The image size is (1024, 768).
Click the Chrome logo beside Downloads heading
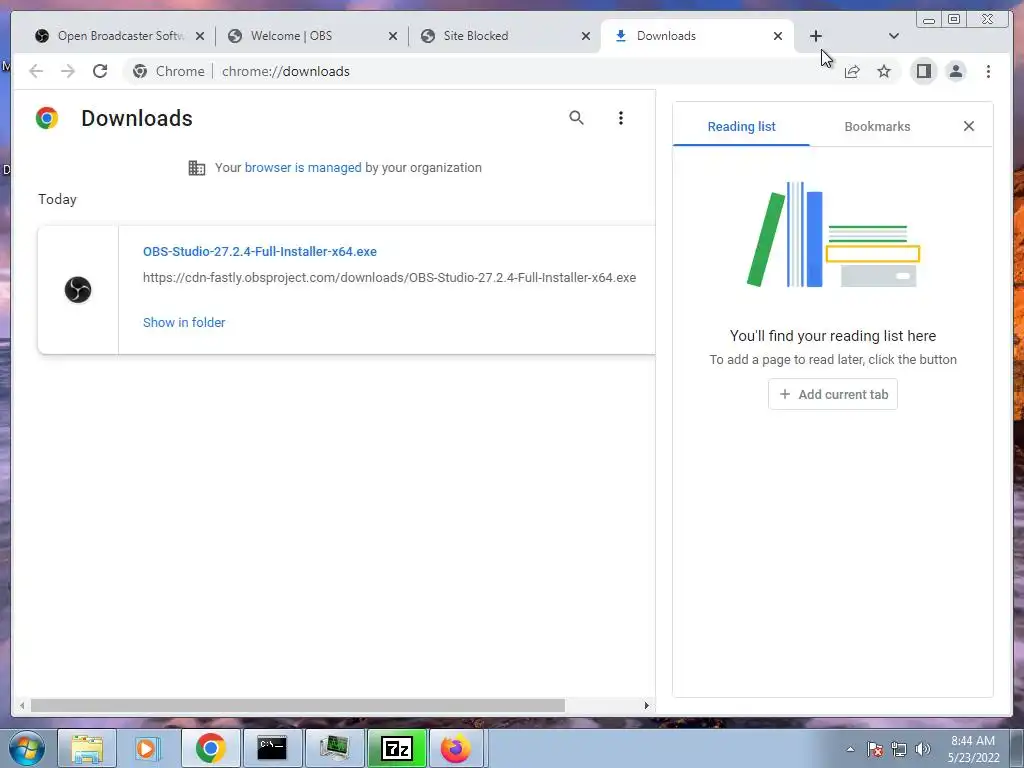(x=47, y=118)
